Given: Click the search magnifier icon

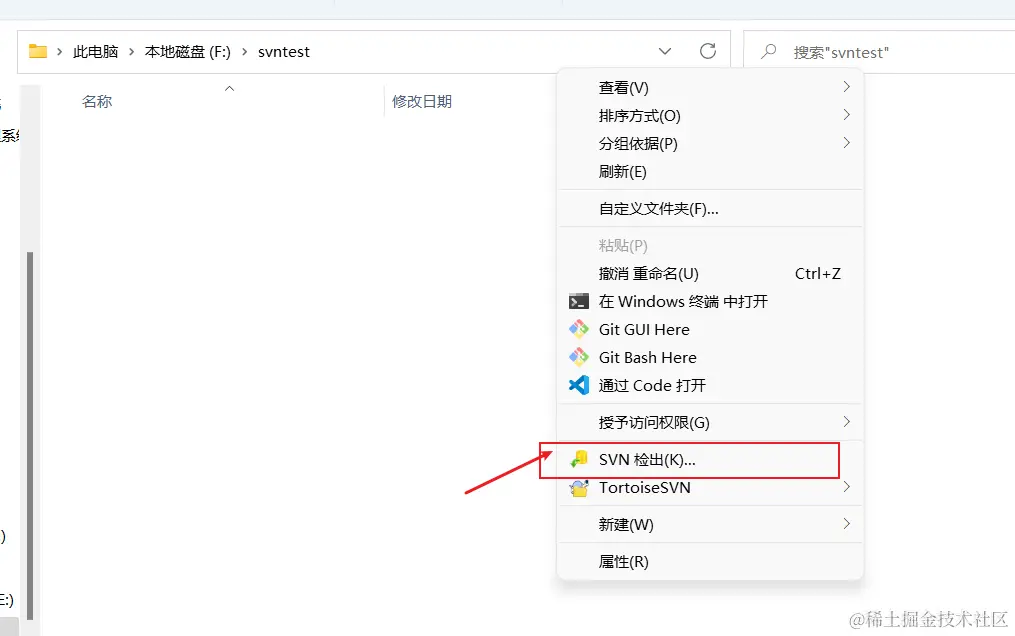Looking at the screenshot, I should coord(768,51).
